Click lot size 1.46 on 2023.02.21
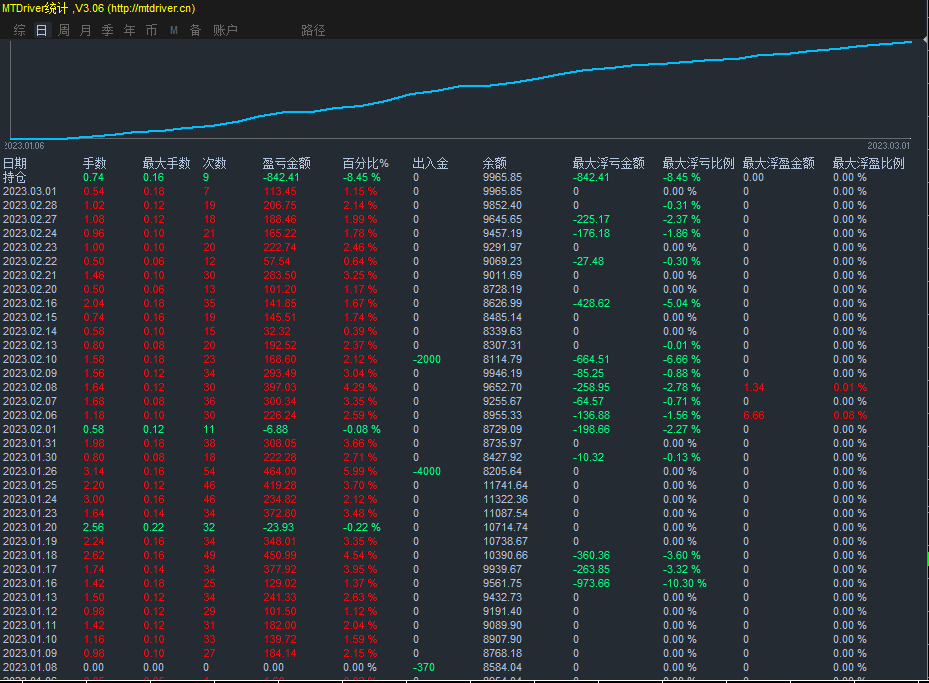The image size is (929, 683). point(94,275)
